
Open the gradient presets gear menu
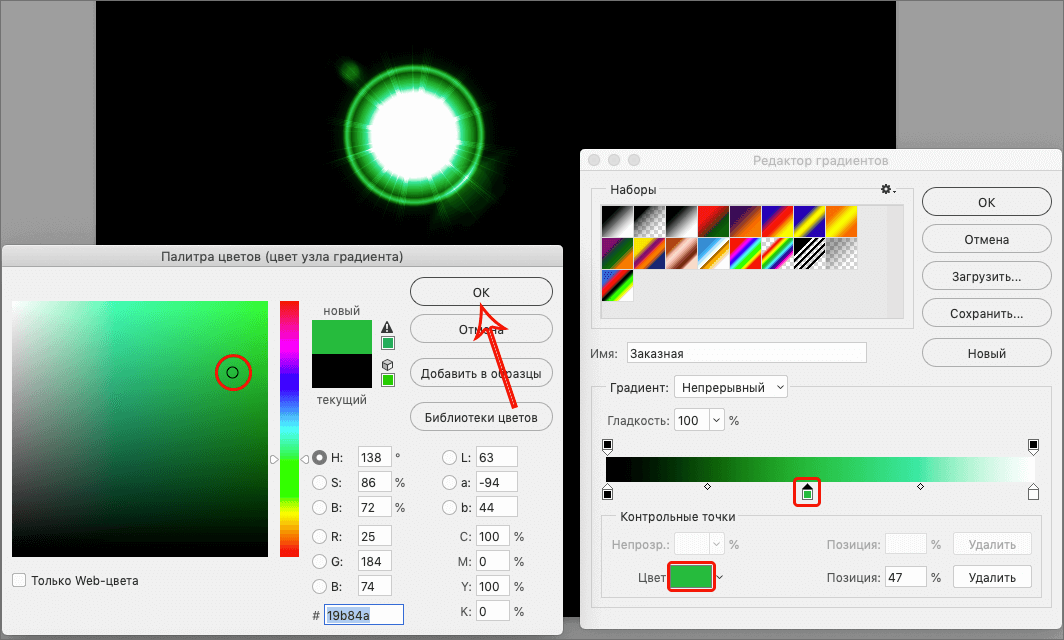(887, 190)
